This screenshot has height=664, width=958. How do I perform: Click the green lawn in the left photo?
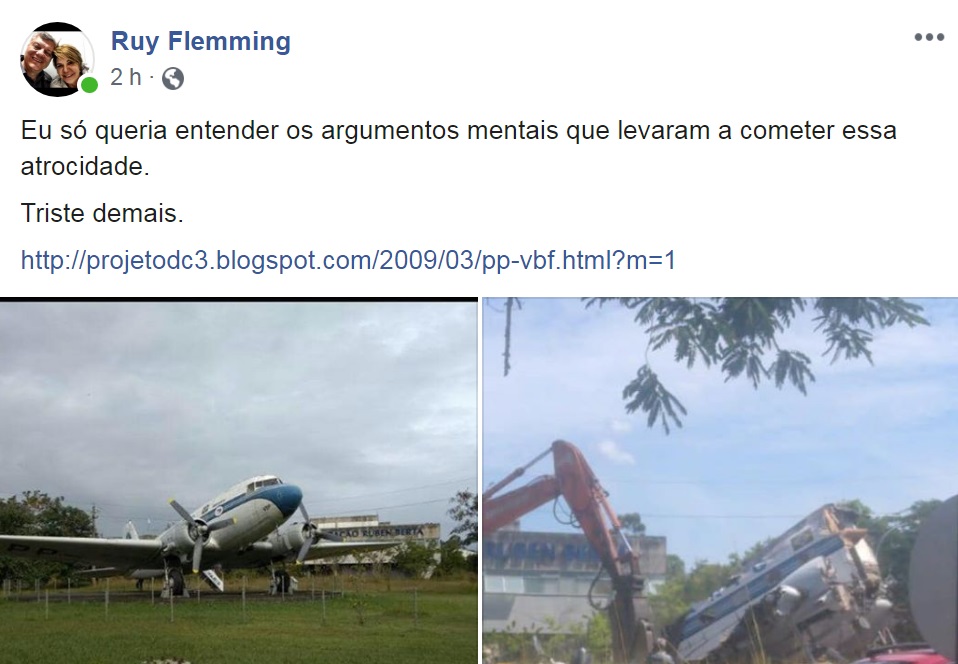(x=238, y=629)
